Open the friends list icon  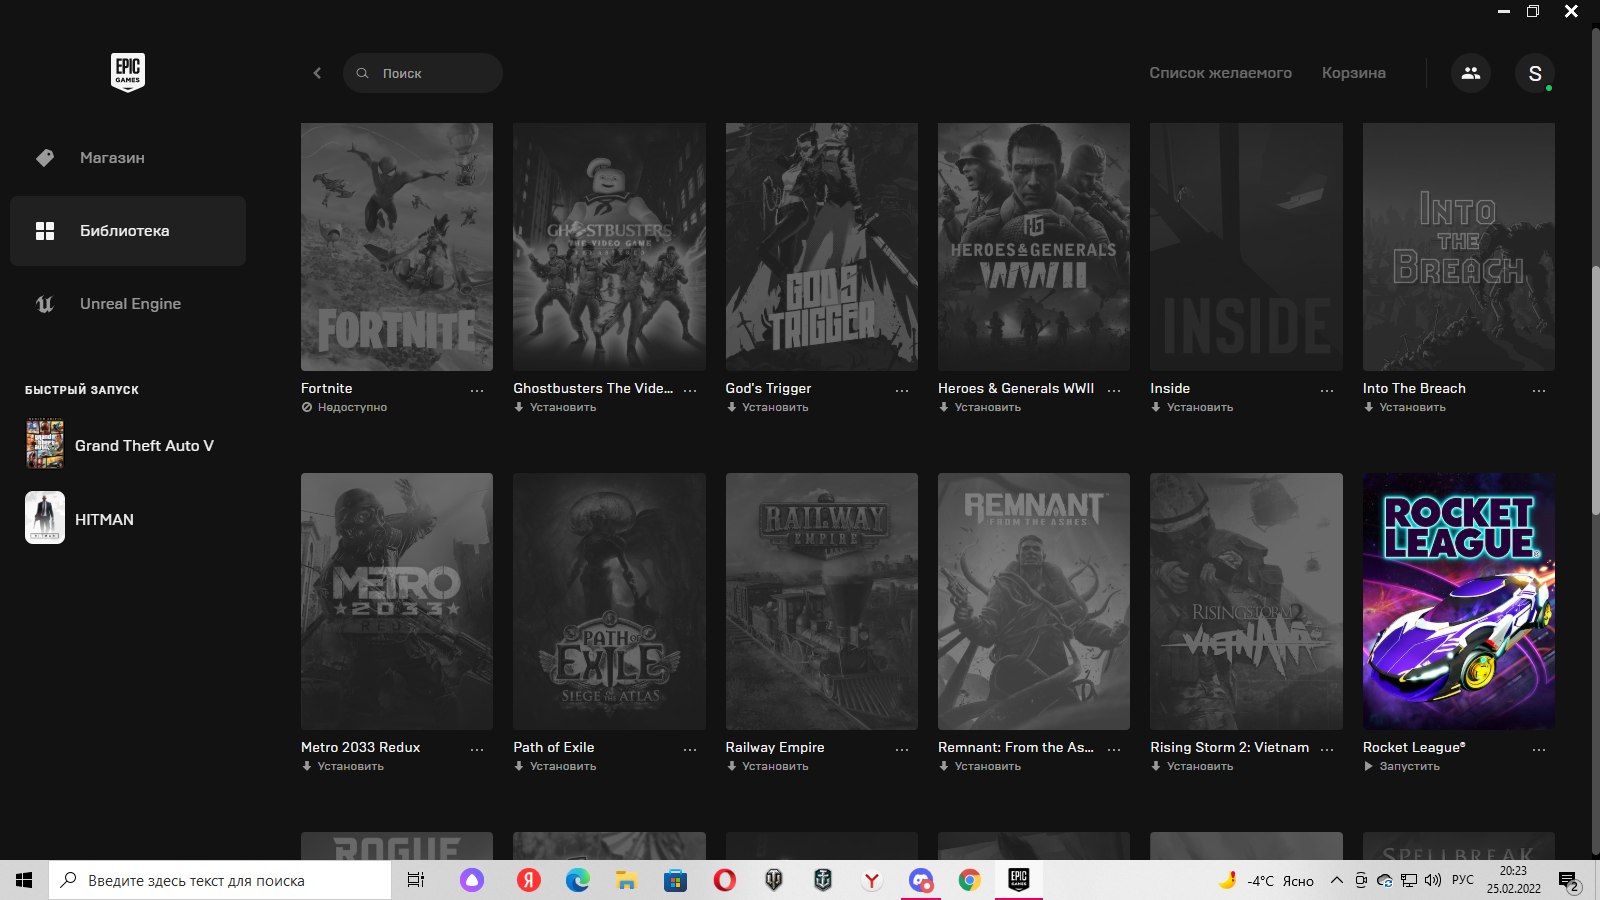pyautogui.click(x=1471, y=73)
